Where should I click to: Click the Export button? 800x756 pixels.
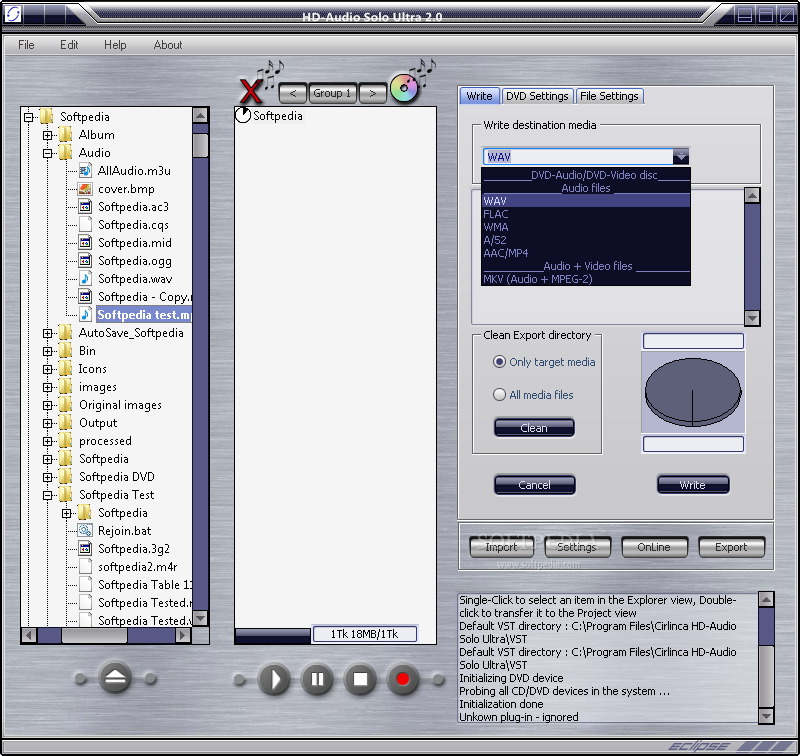731,547
